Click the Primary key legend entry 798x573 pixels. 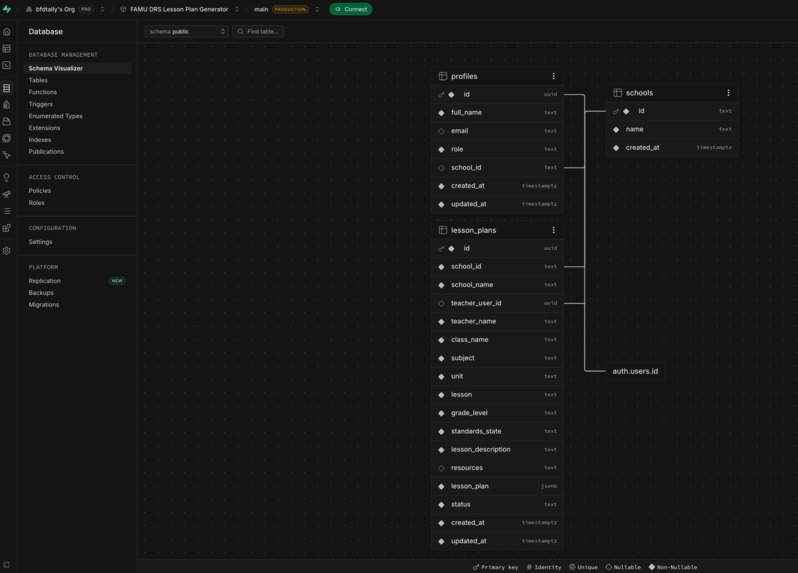click(496, 567)
